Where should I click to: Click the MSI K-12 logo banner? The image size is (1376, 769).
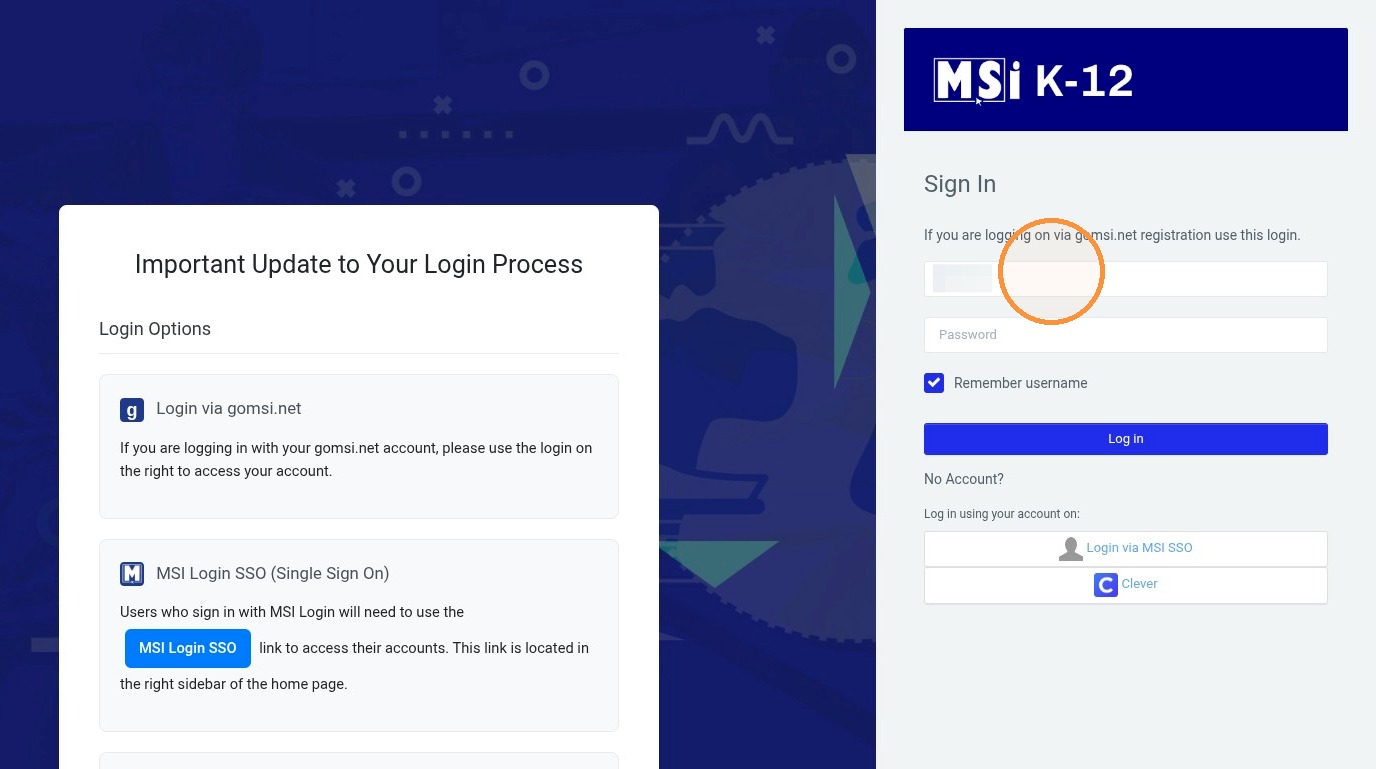[x=1126, y=80]
